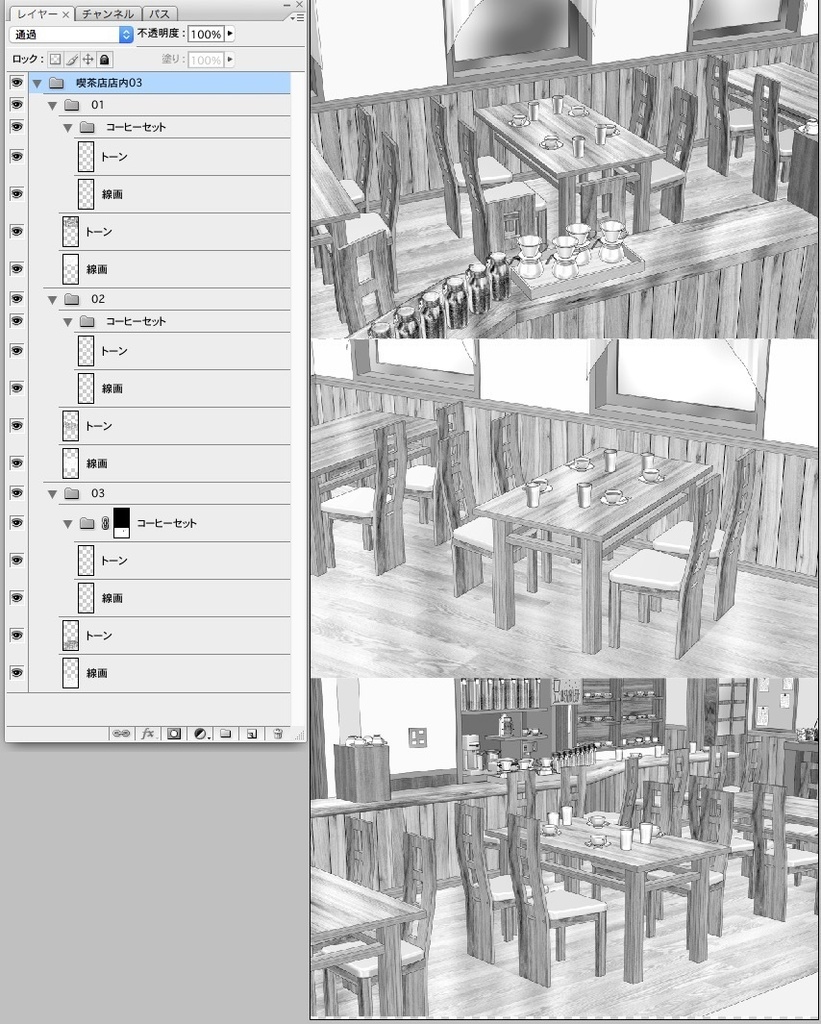Collapse the 03 group triangle
This screenshot has width=821, height=1024.
tap(51, 493)
